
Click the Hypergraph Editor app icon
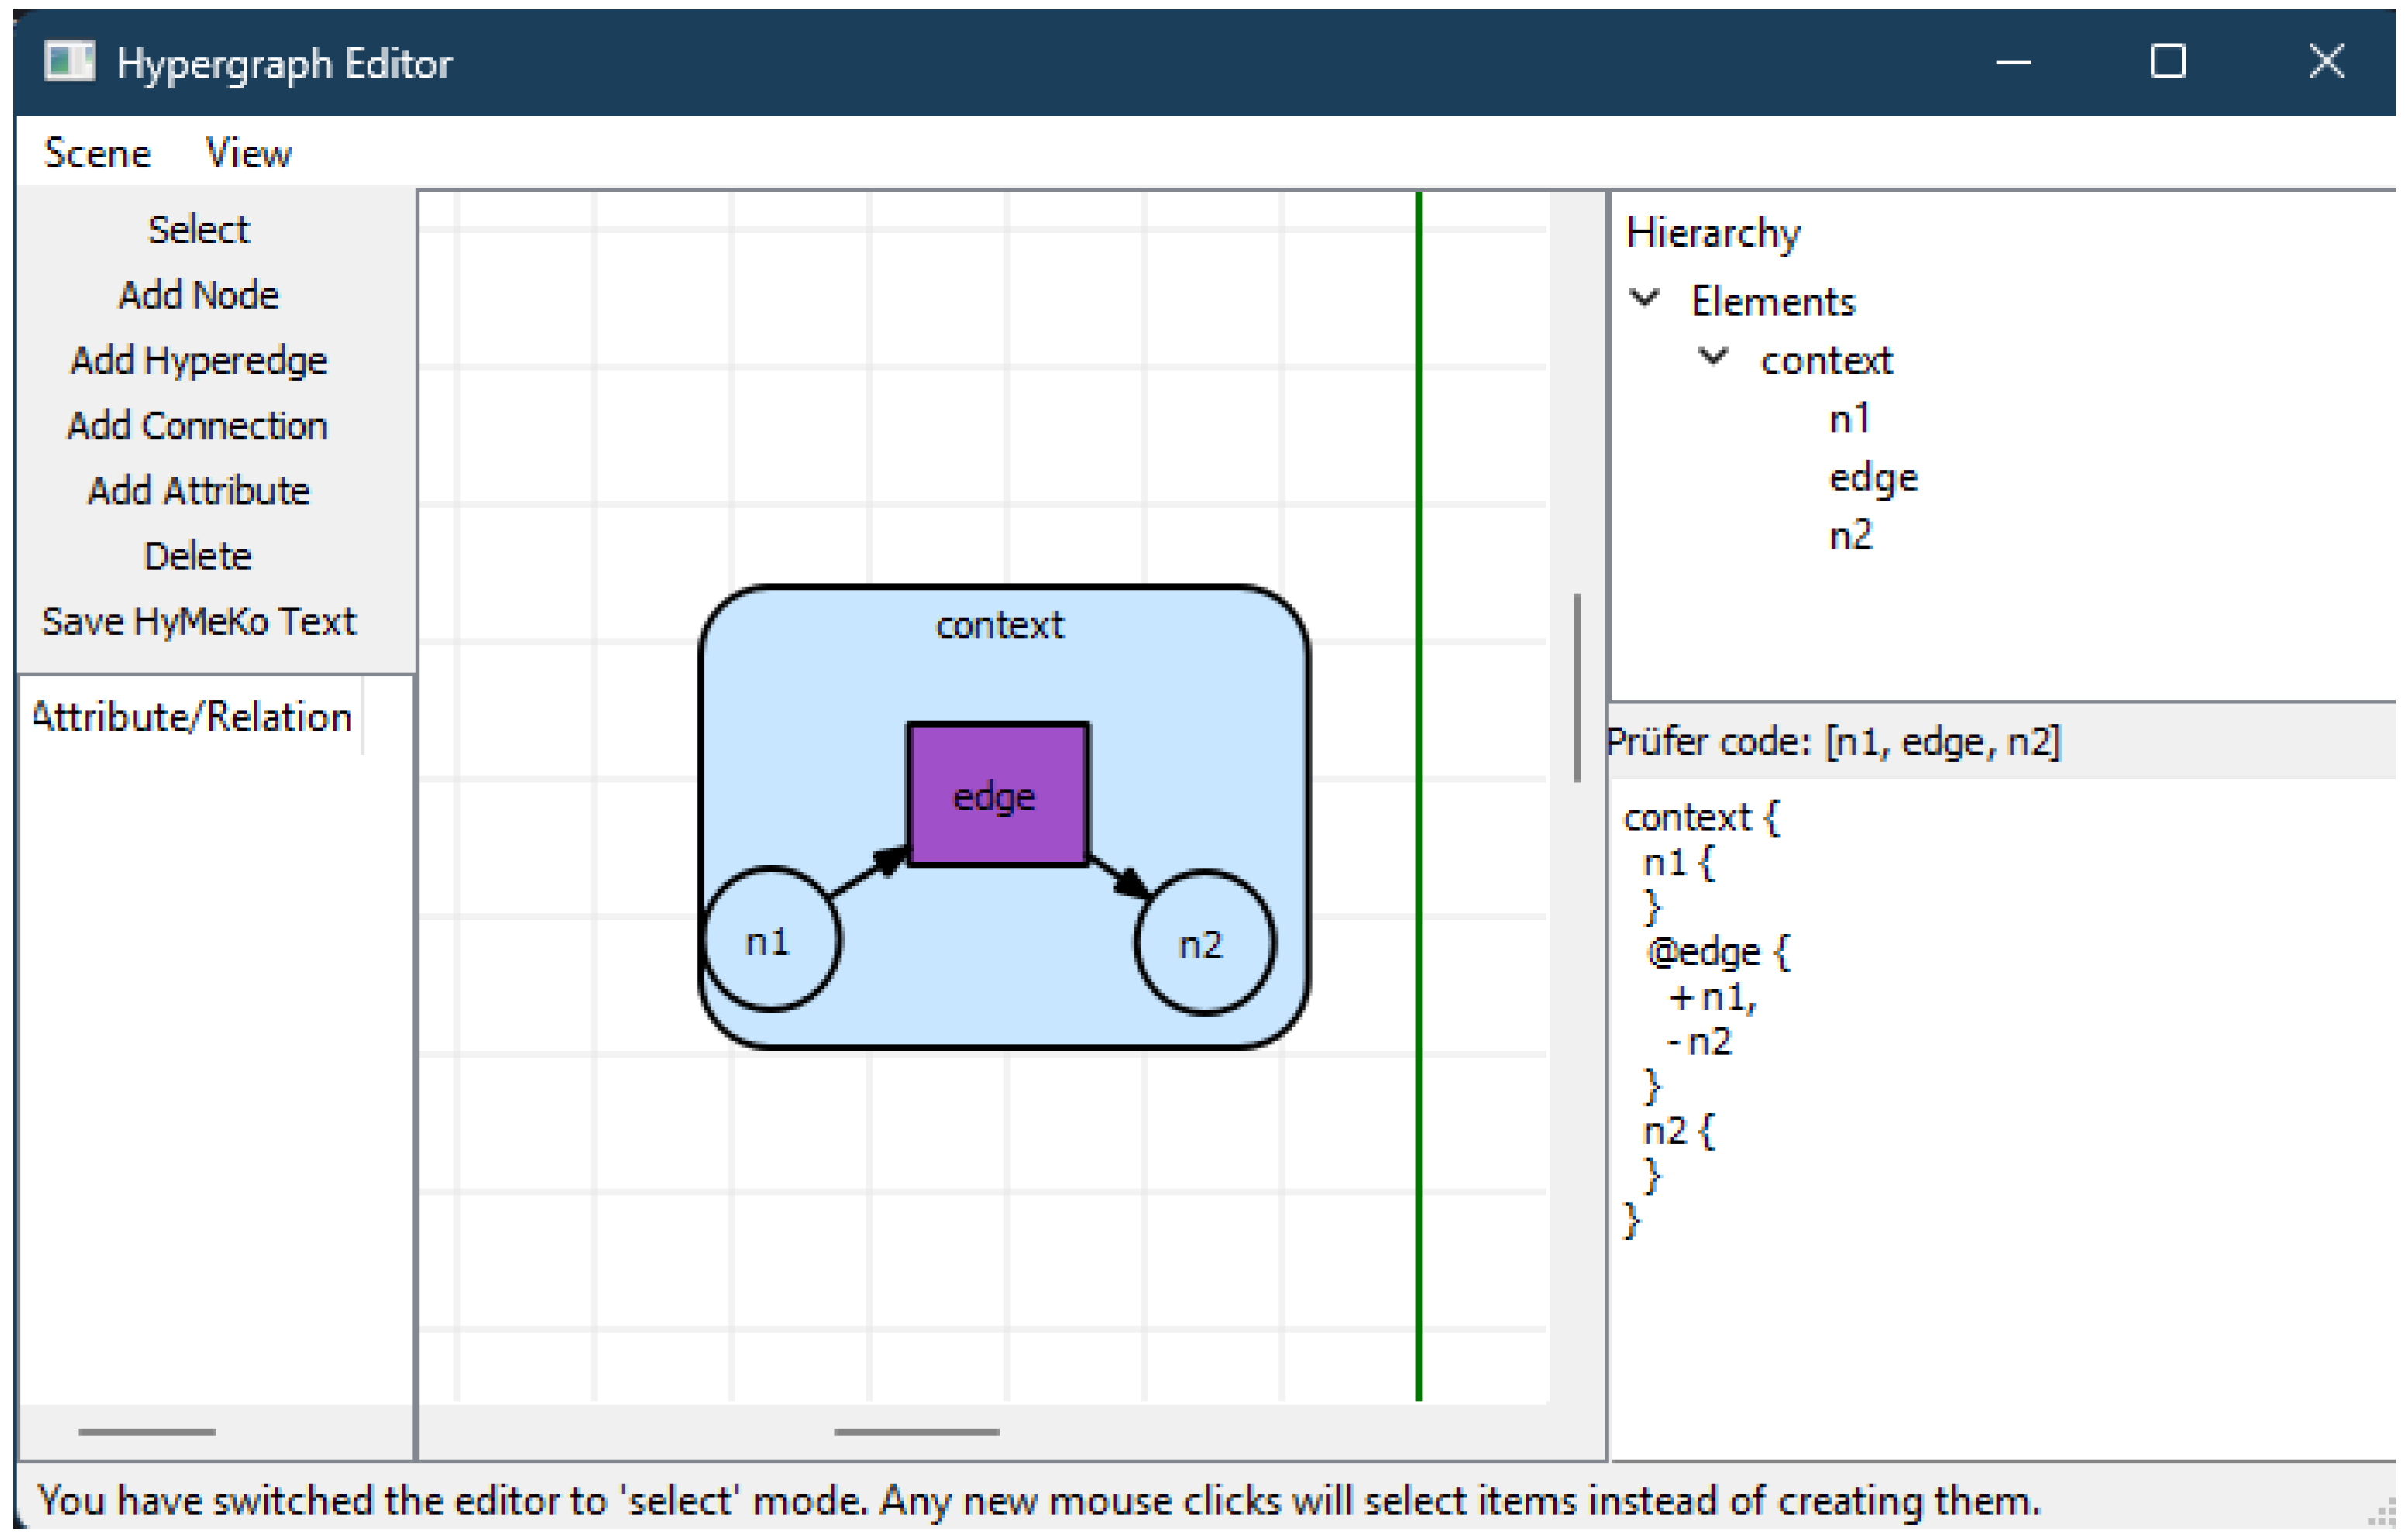[69, 63]
